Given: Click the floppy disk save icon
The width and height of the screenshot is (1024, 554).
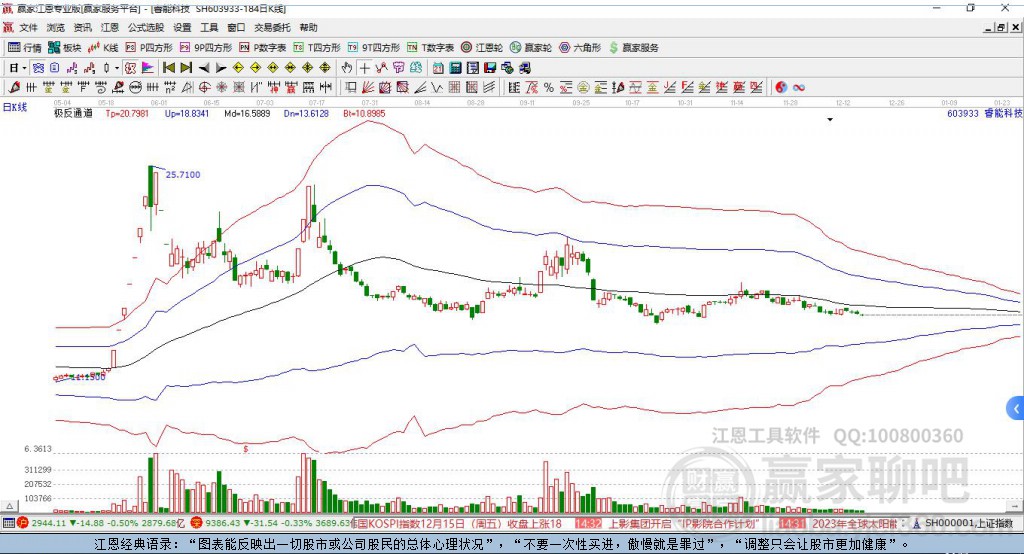Looking at the screenshot, I should 490,68.
